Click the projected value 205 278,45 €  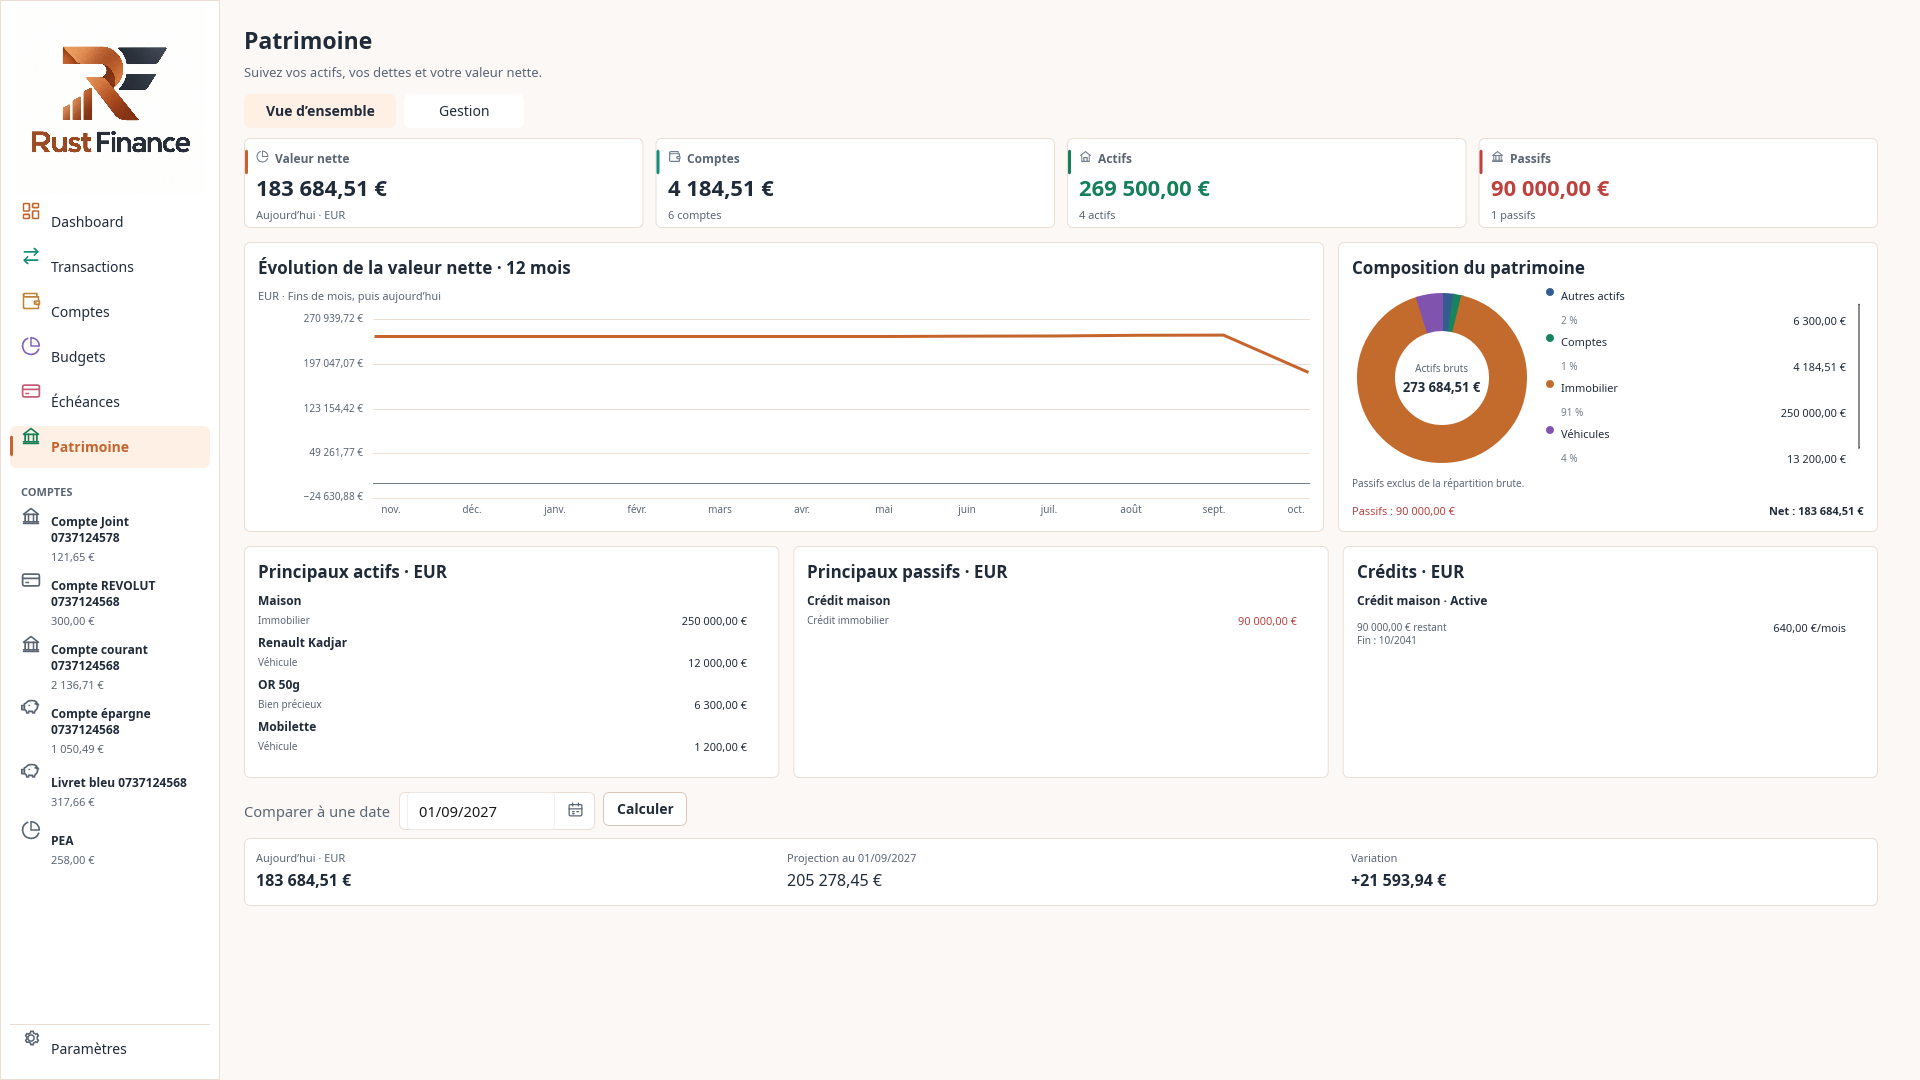834,880
